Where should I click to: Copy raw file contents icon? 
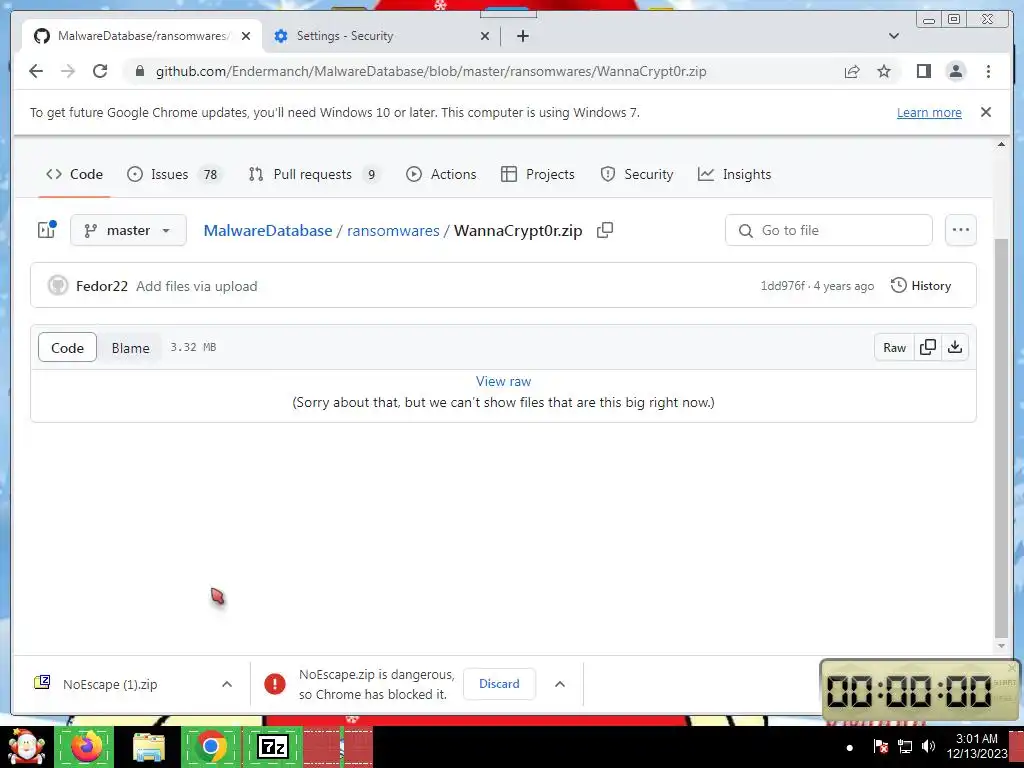tap(927, 347)
